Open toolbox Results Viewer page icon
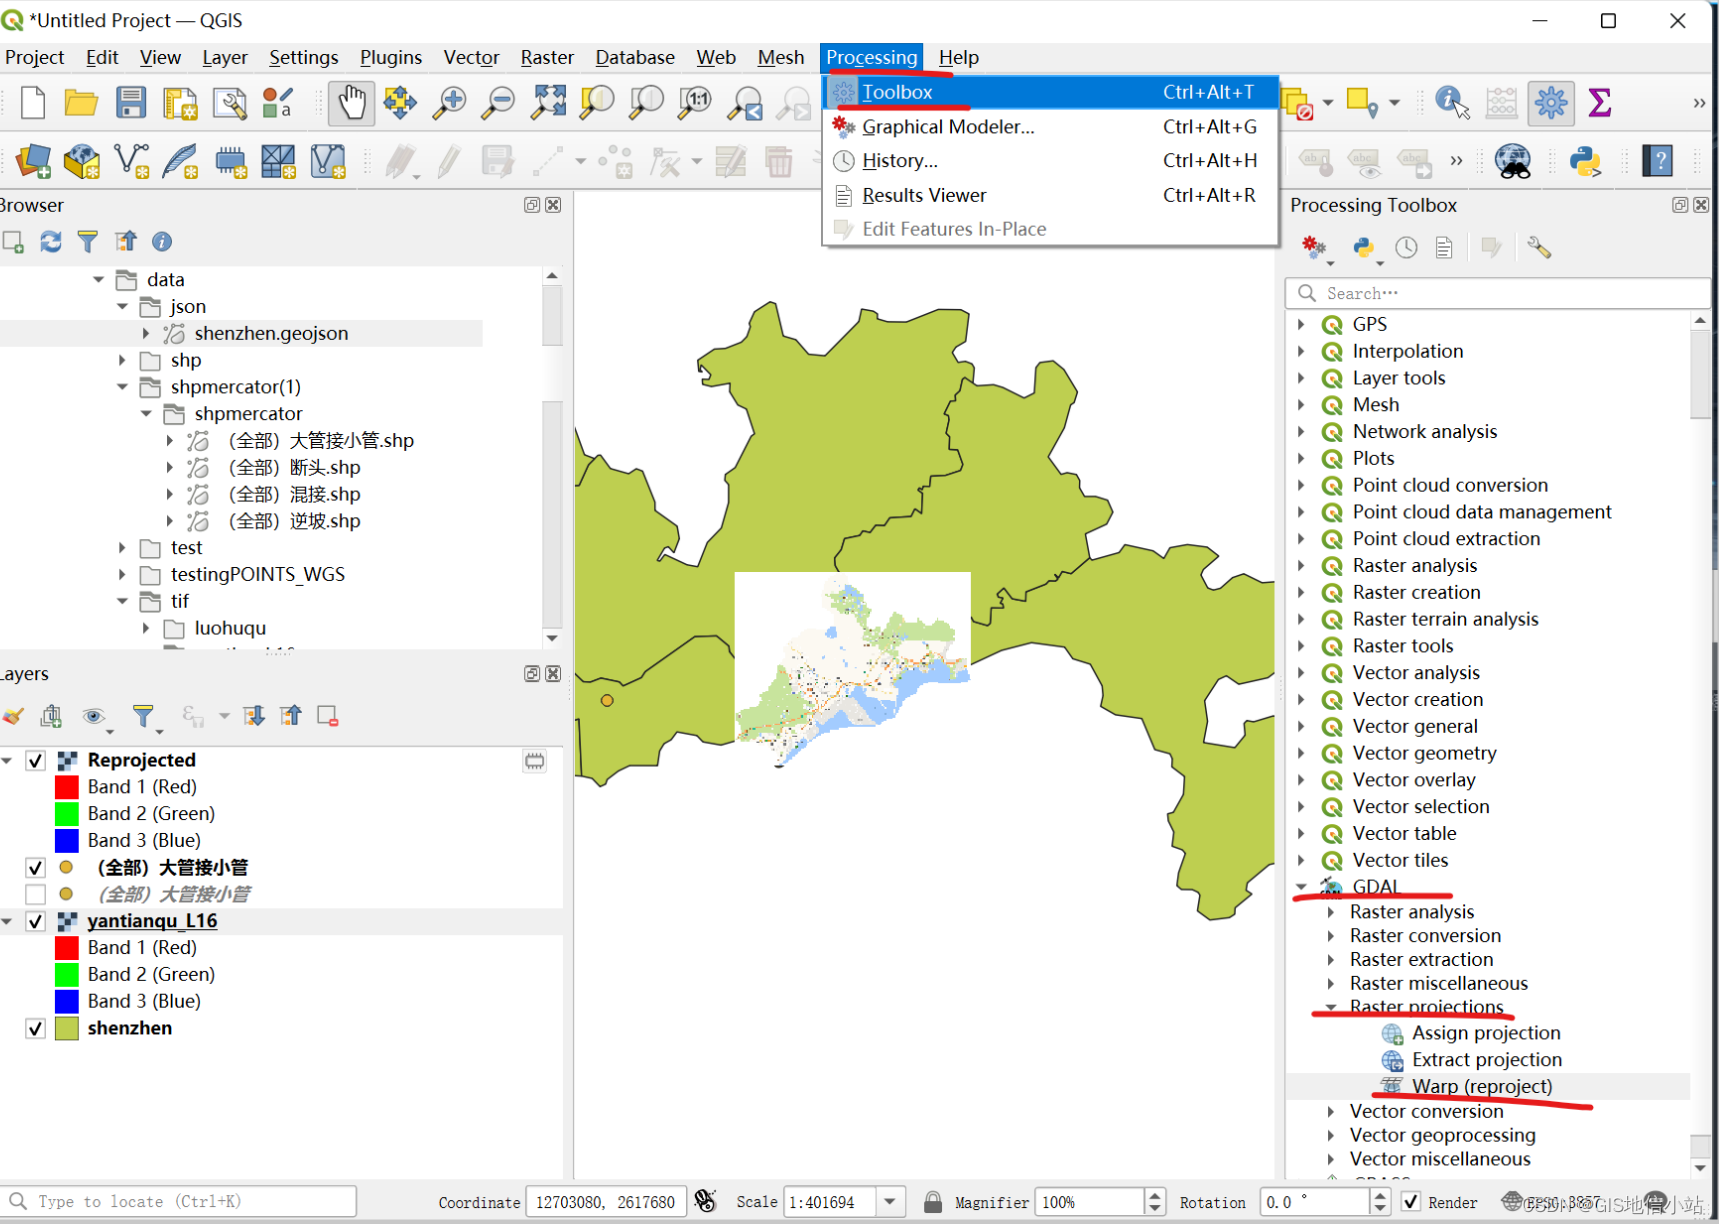The height and width of the screenshot is (1224, 1719). pos(1444,248)
